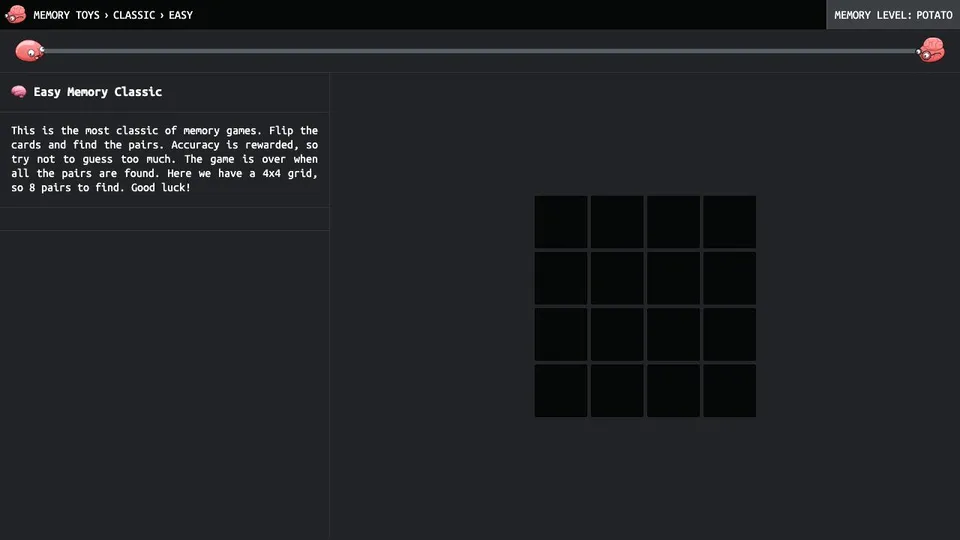Click the MEMORY LEVEL: POTATO badge
This screenshot has width=960, height=540.
pos(893,15)
